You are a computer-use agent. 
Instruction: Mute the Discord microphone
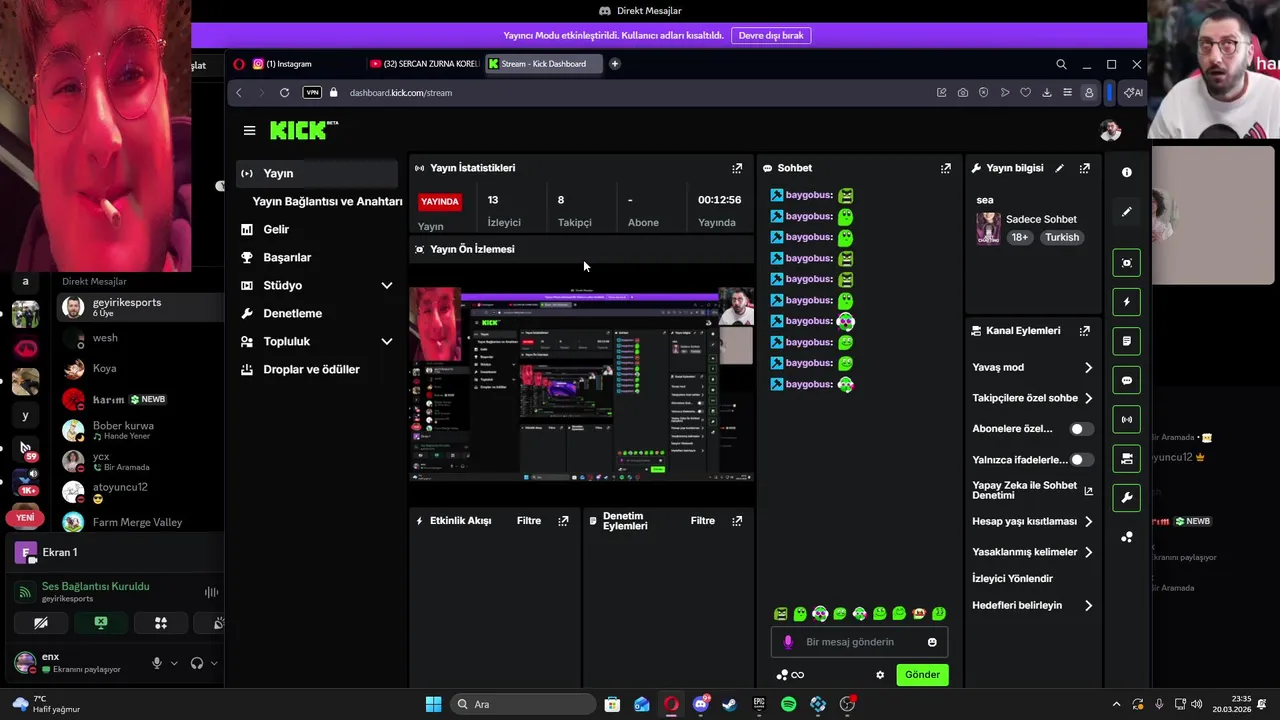pyautogui.click(x=156, y=662)
